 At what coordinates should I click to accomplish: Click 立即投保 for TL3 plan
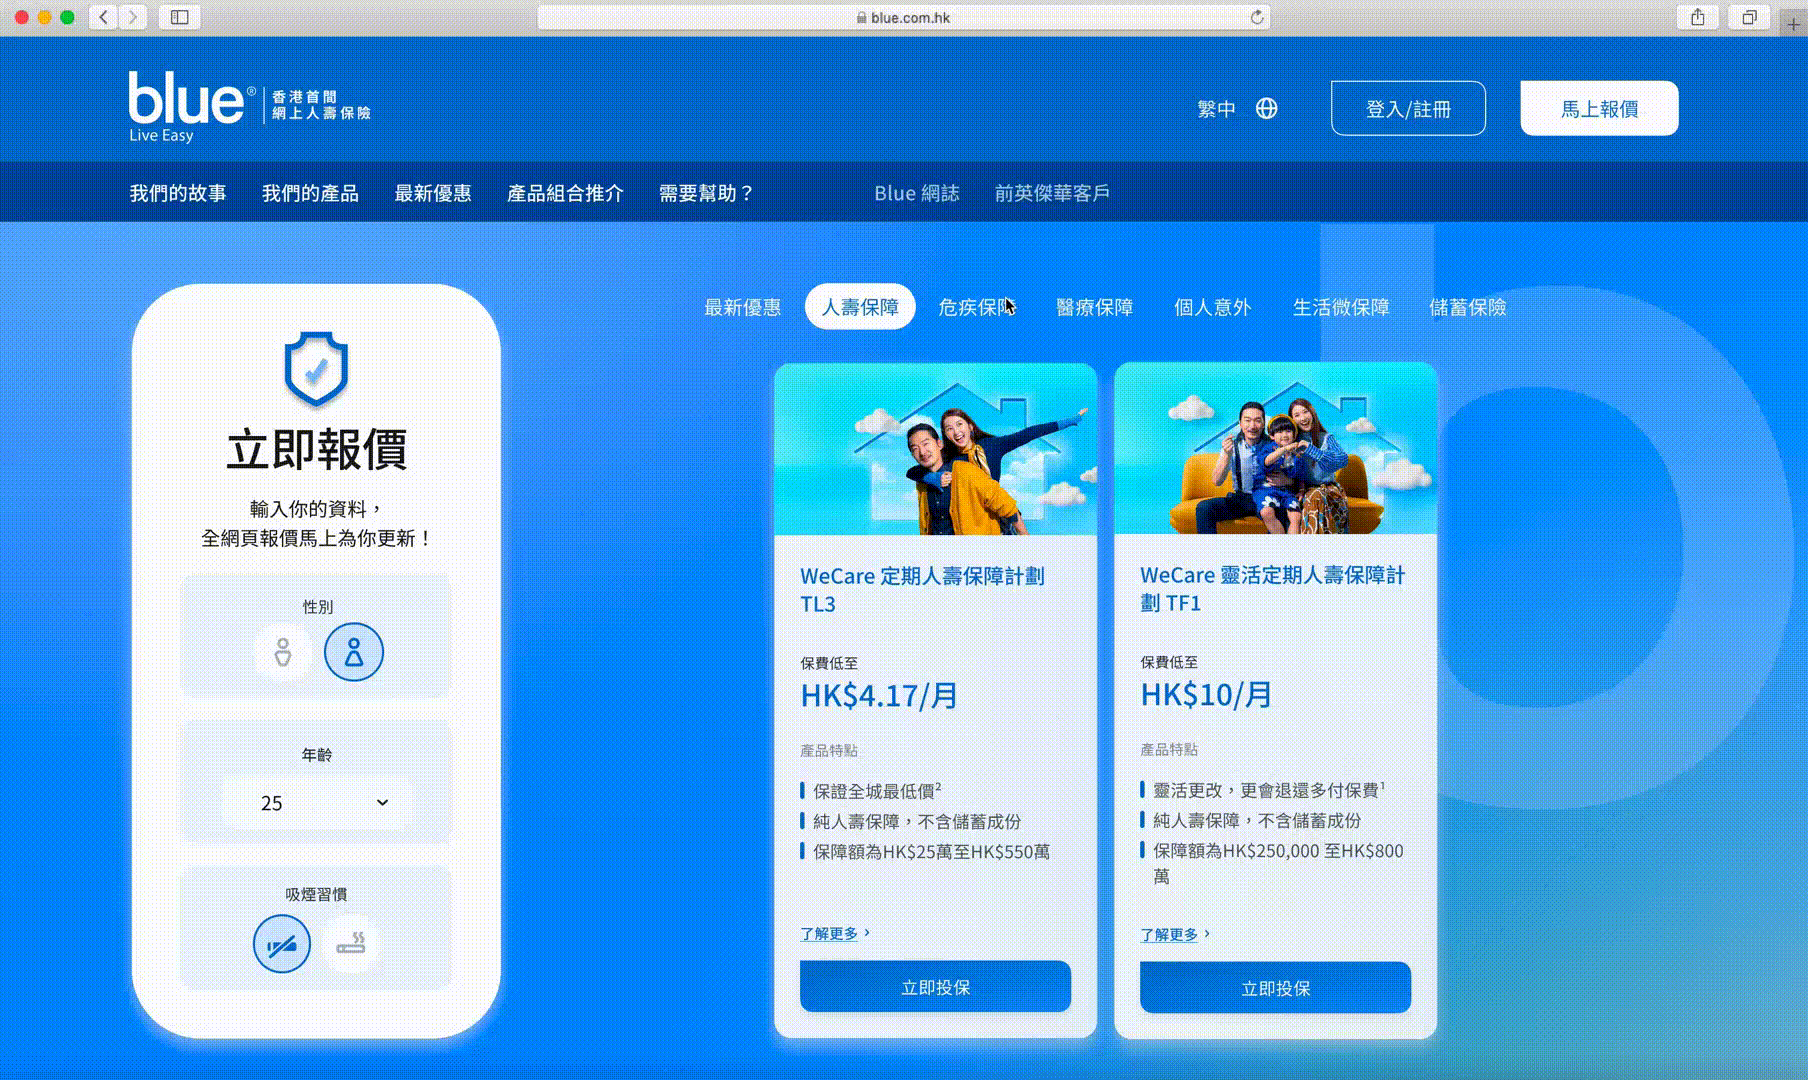coord(935,987)
